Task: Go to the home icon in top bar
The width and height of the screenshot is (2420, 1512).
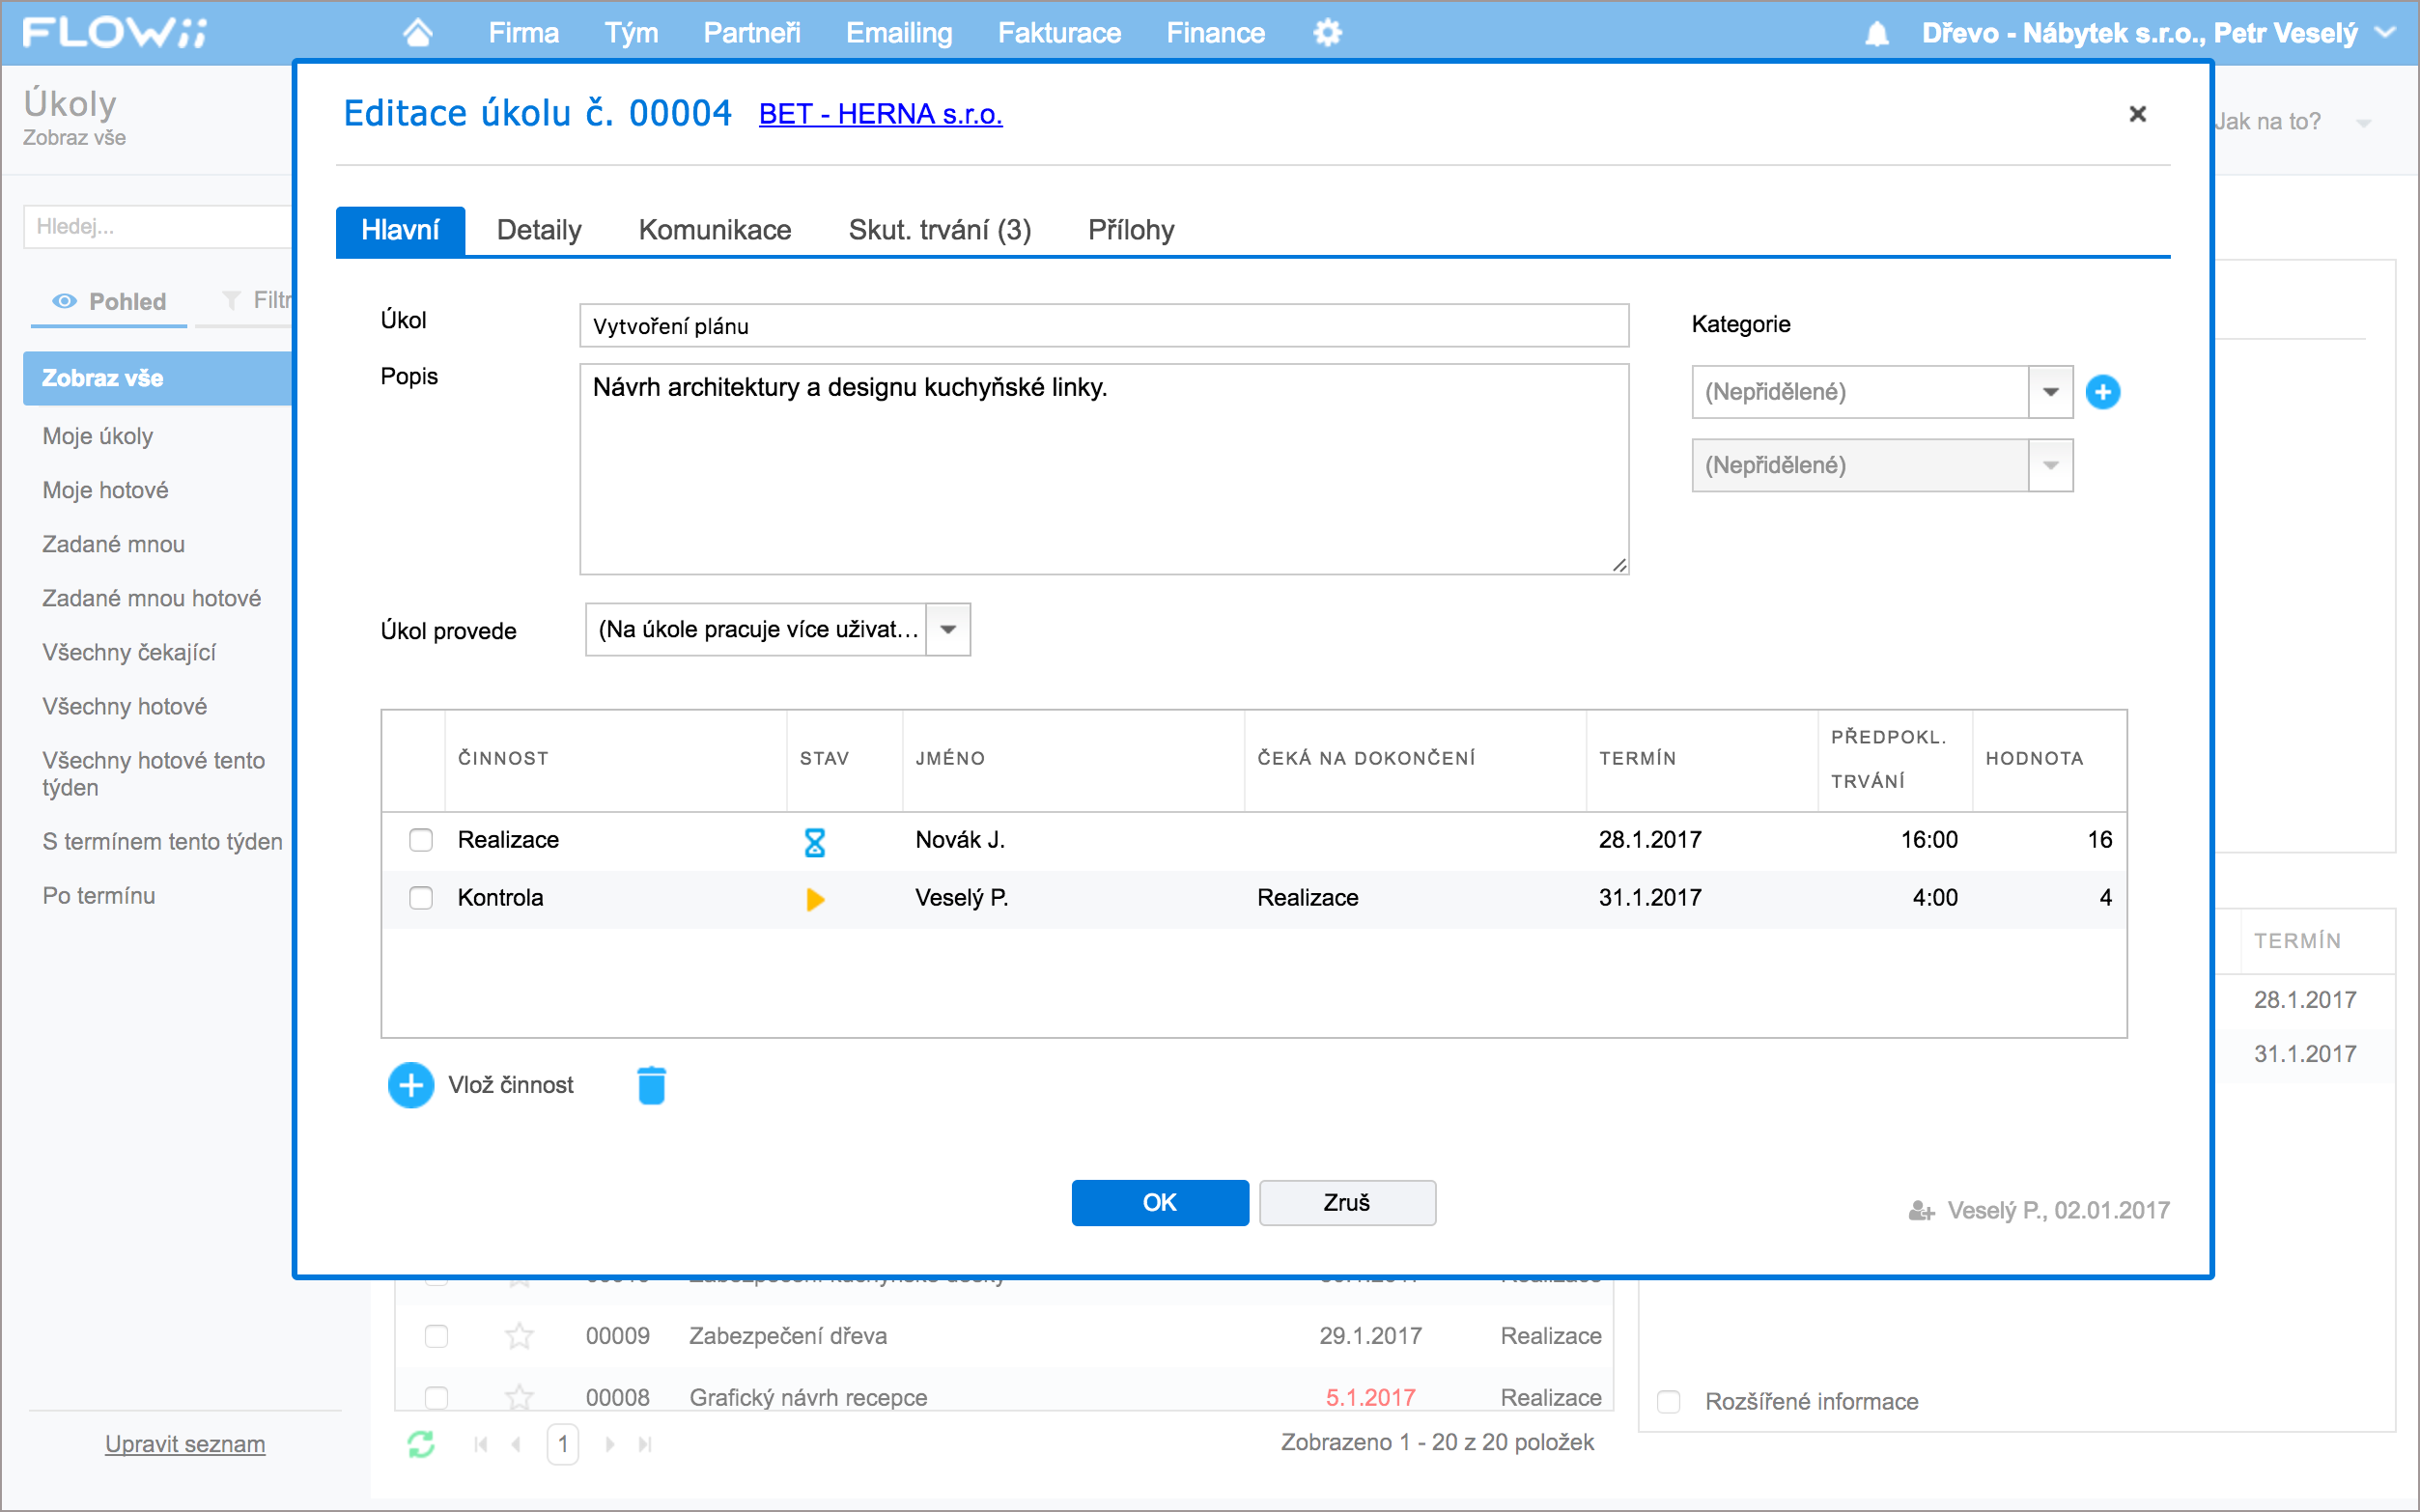Action: pyautogui.click(x=418, y=33)
